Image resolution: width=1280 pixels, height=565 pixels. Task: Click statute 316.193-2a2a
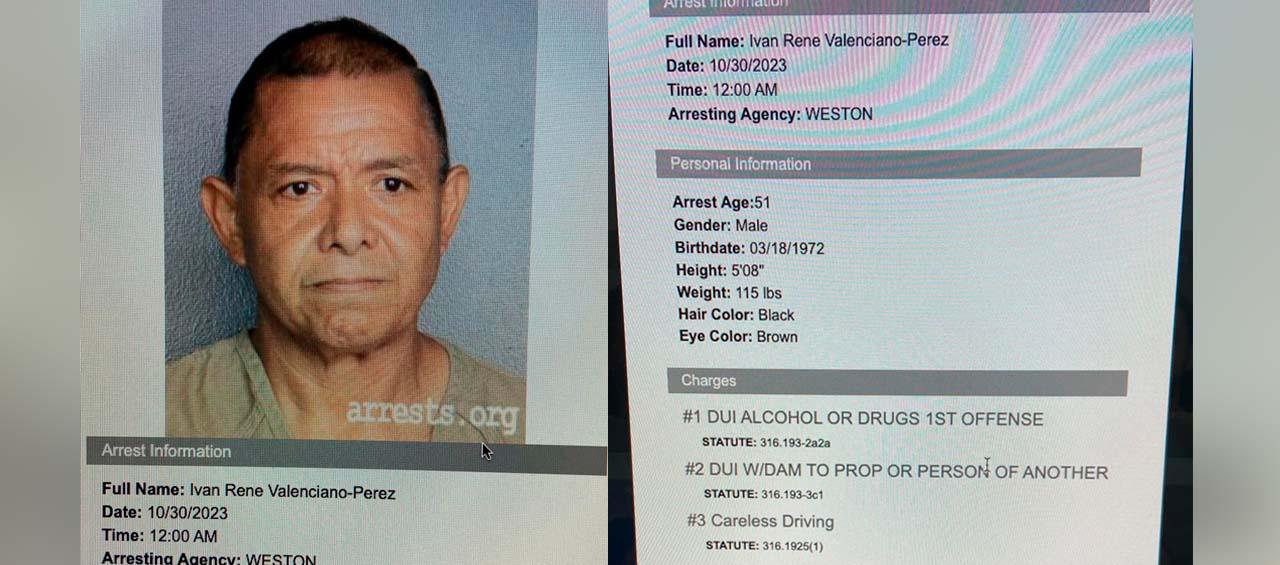point(766,442)
